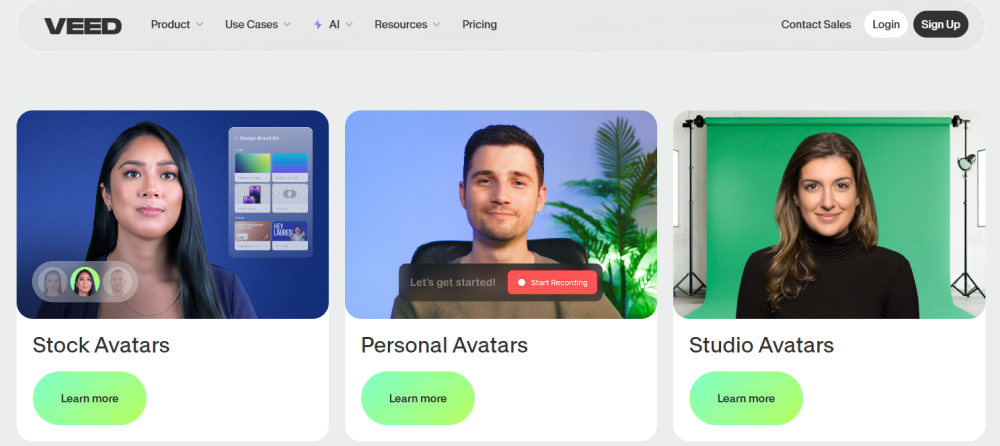This screenshot has height=446, width=1000.
Task: Open the AI menu
Action: pos(333,25)
